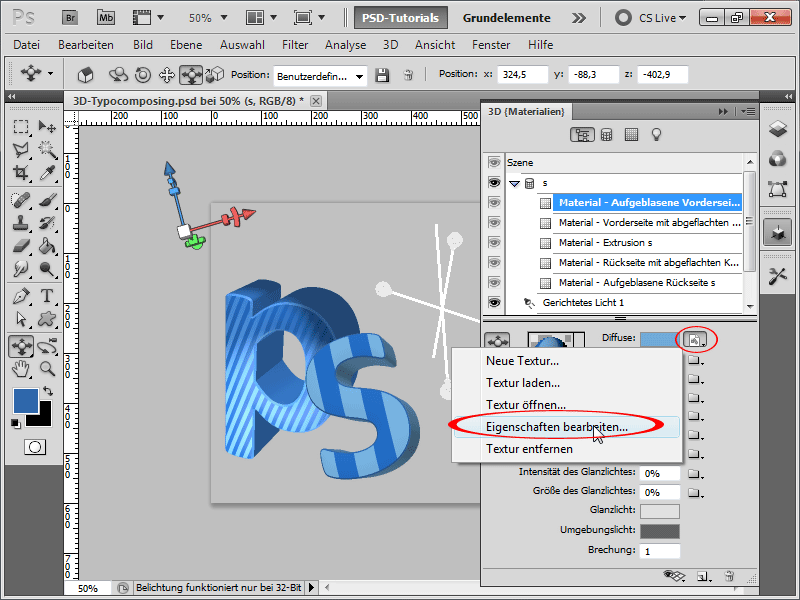800x600 pixels.
Task: Show whole scene in 3D panel
Action: coord(582,135)
